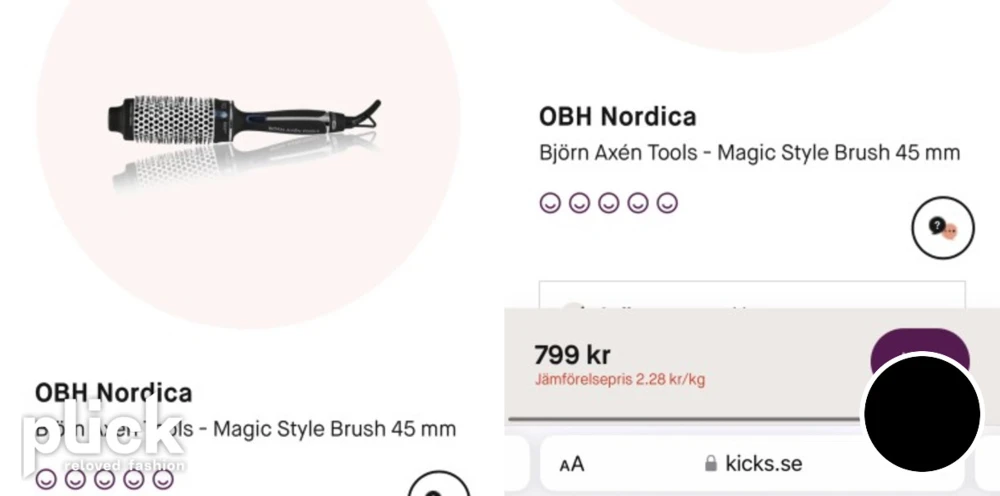Open the help chat bubble icon
Image resolution: width=1000 pixels, height=496 pixels.
(943, 228)
